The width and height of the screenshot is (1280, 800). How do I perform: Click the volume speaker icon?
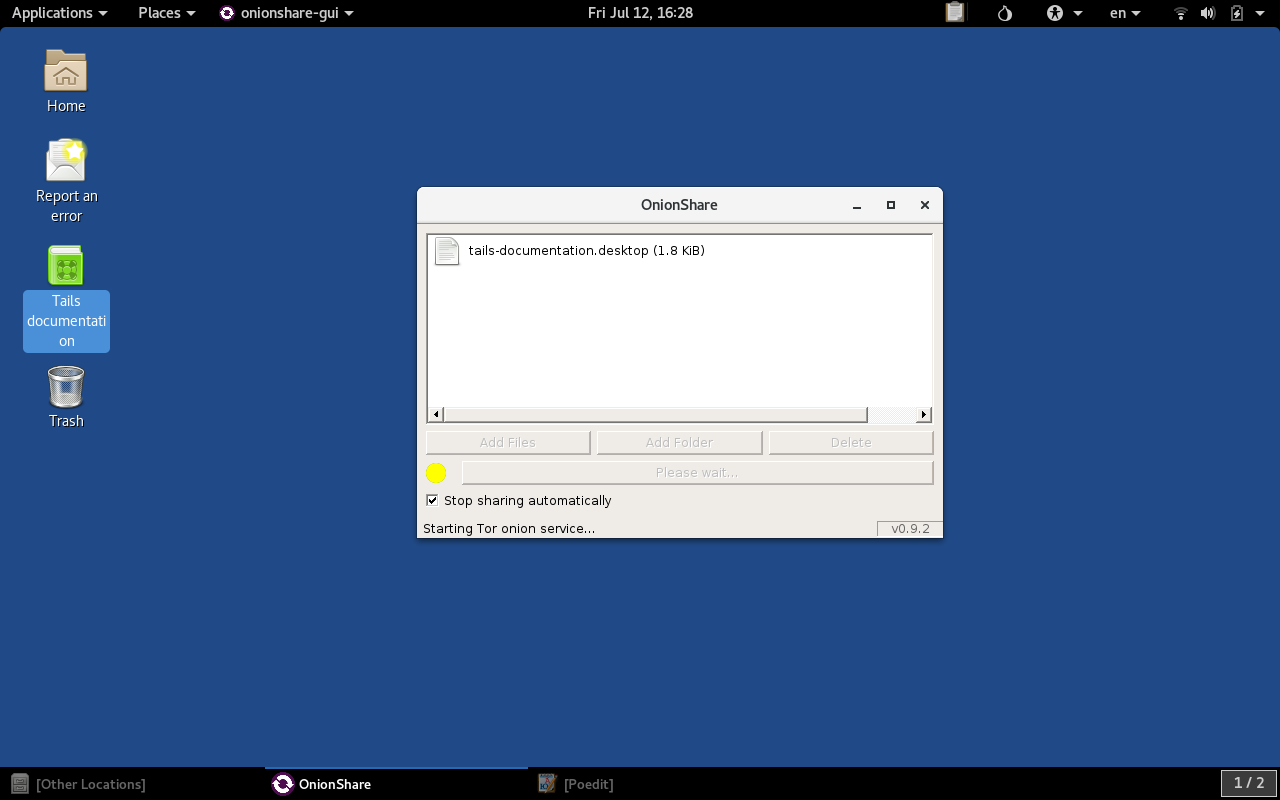coord(1208,13)
